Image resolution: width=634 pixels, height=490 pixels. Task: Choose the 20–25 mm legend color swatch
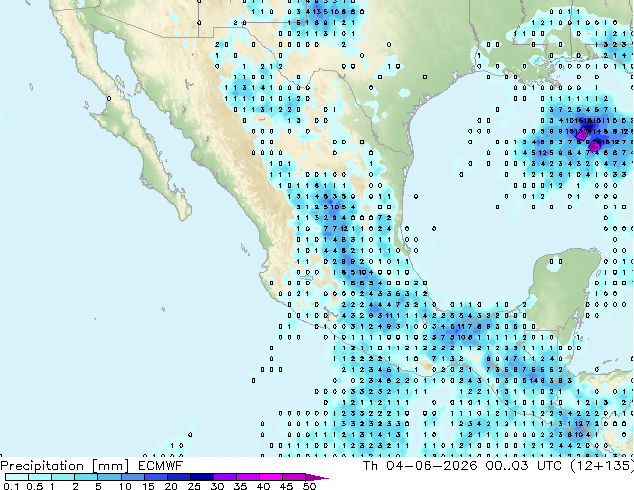(x=179, y=477)
